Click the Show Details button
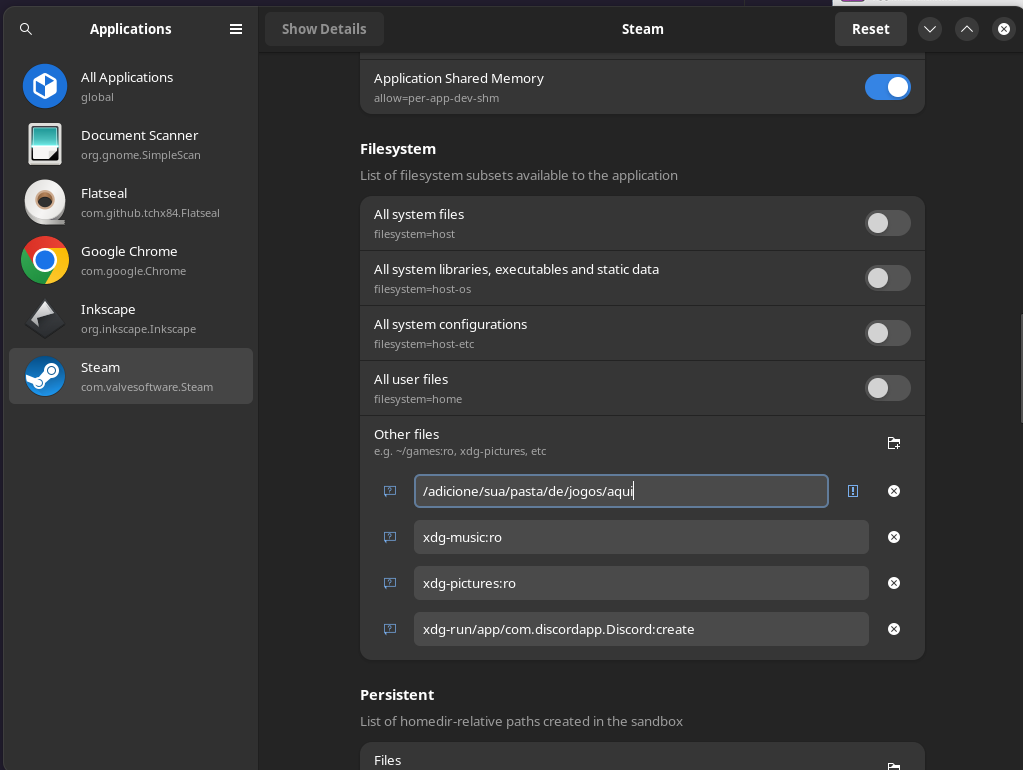This screenshot has height=770, width=1023. [x=324, y=29]
